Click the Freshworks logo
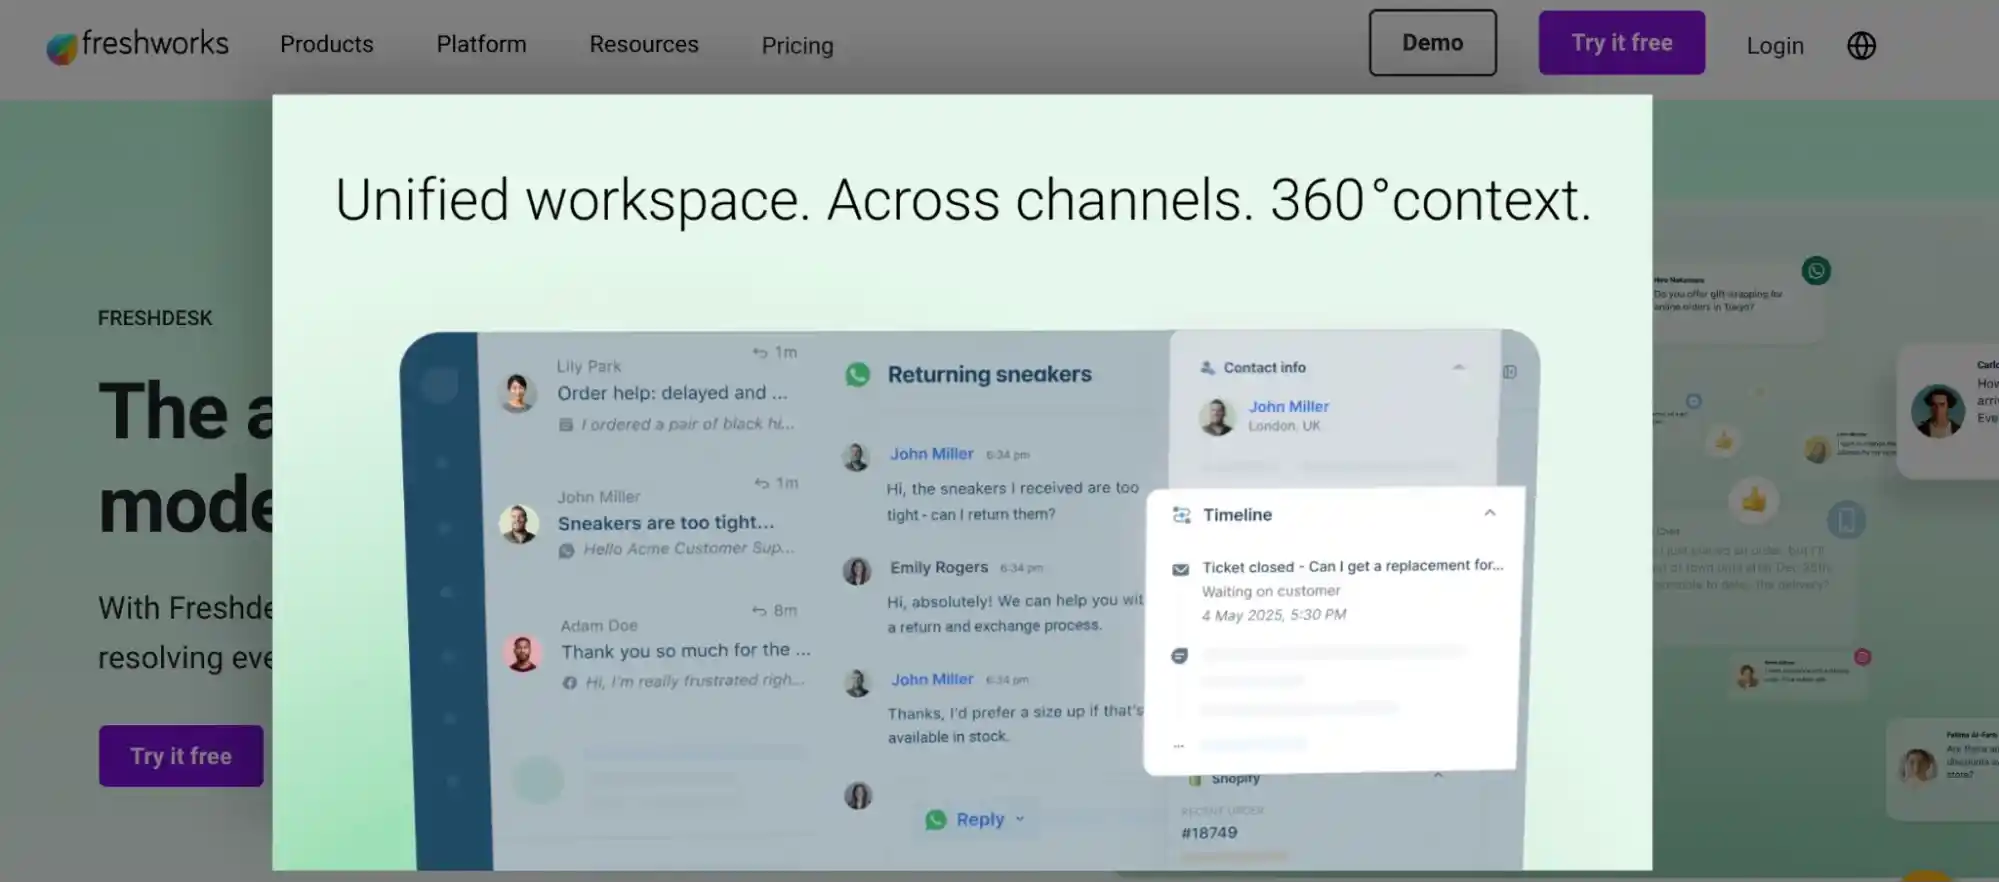This screenshot has height=883, width=1999. [x=137, y=44]
